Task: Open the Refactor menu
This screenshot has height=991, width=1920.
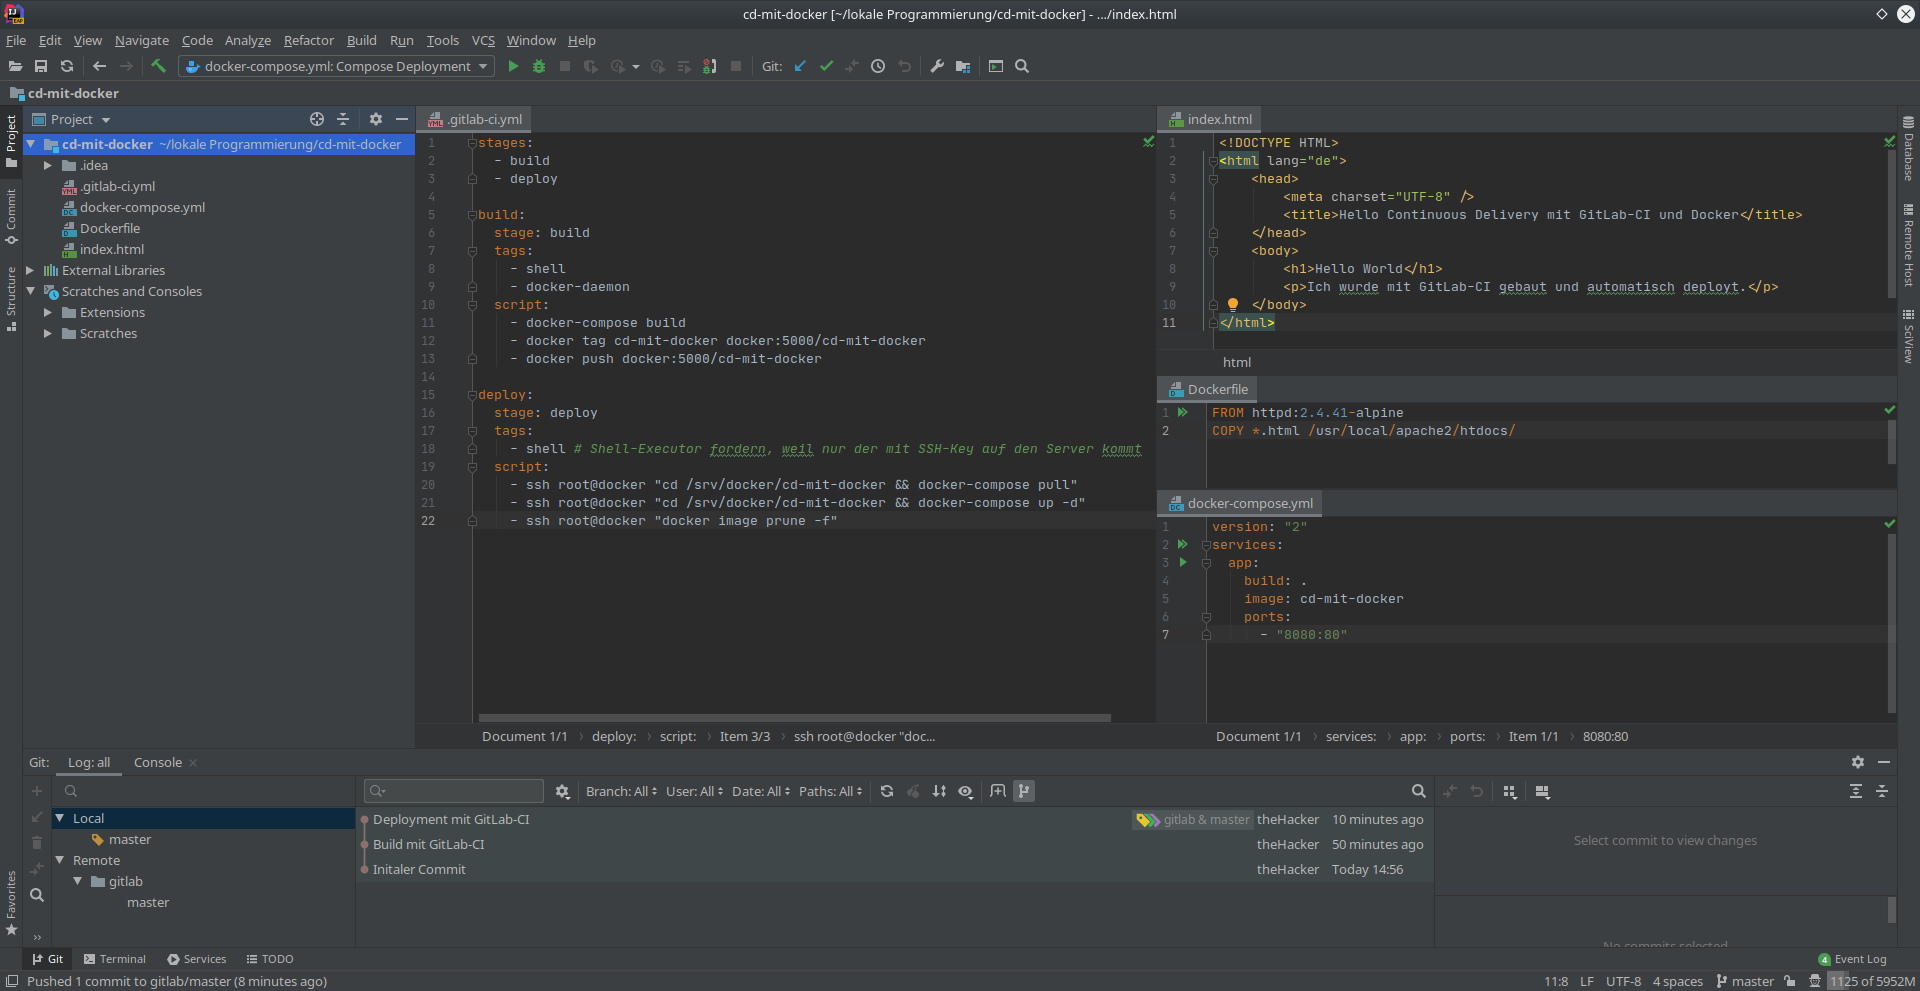Action: coord(308,40)
